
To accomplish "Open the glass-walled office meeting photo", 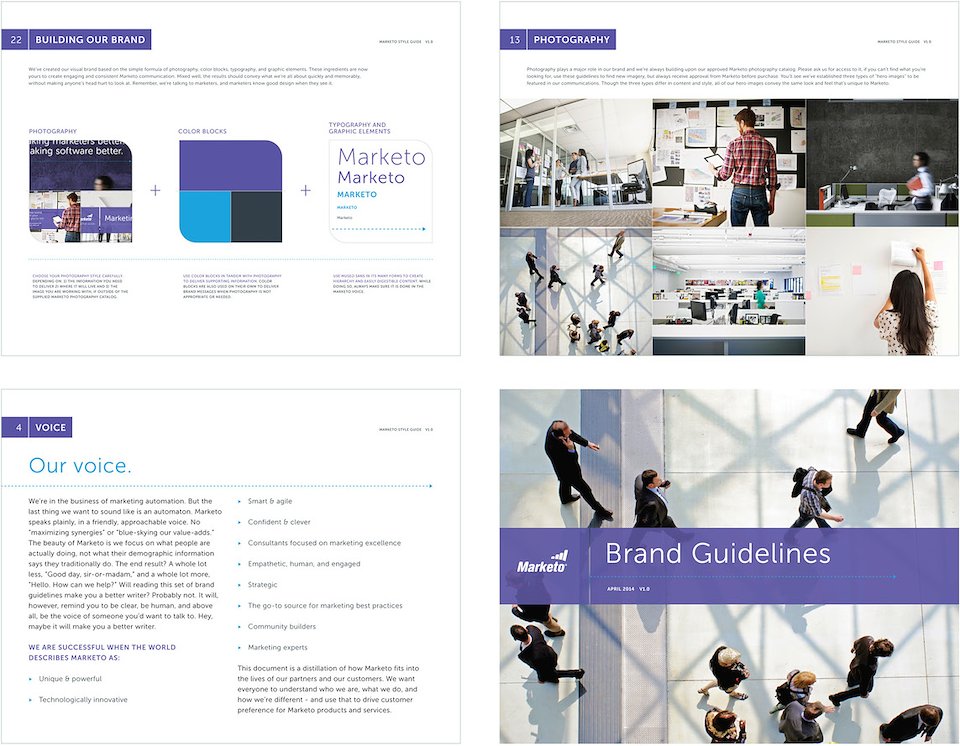I will [576, 164].
